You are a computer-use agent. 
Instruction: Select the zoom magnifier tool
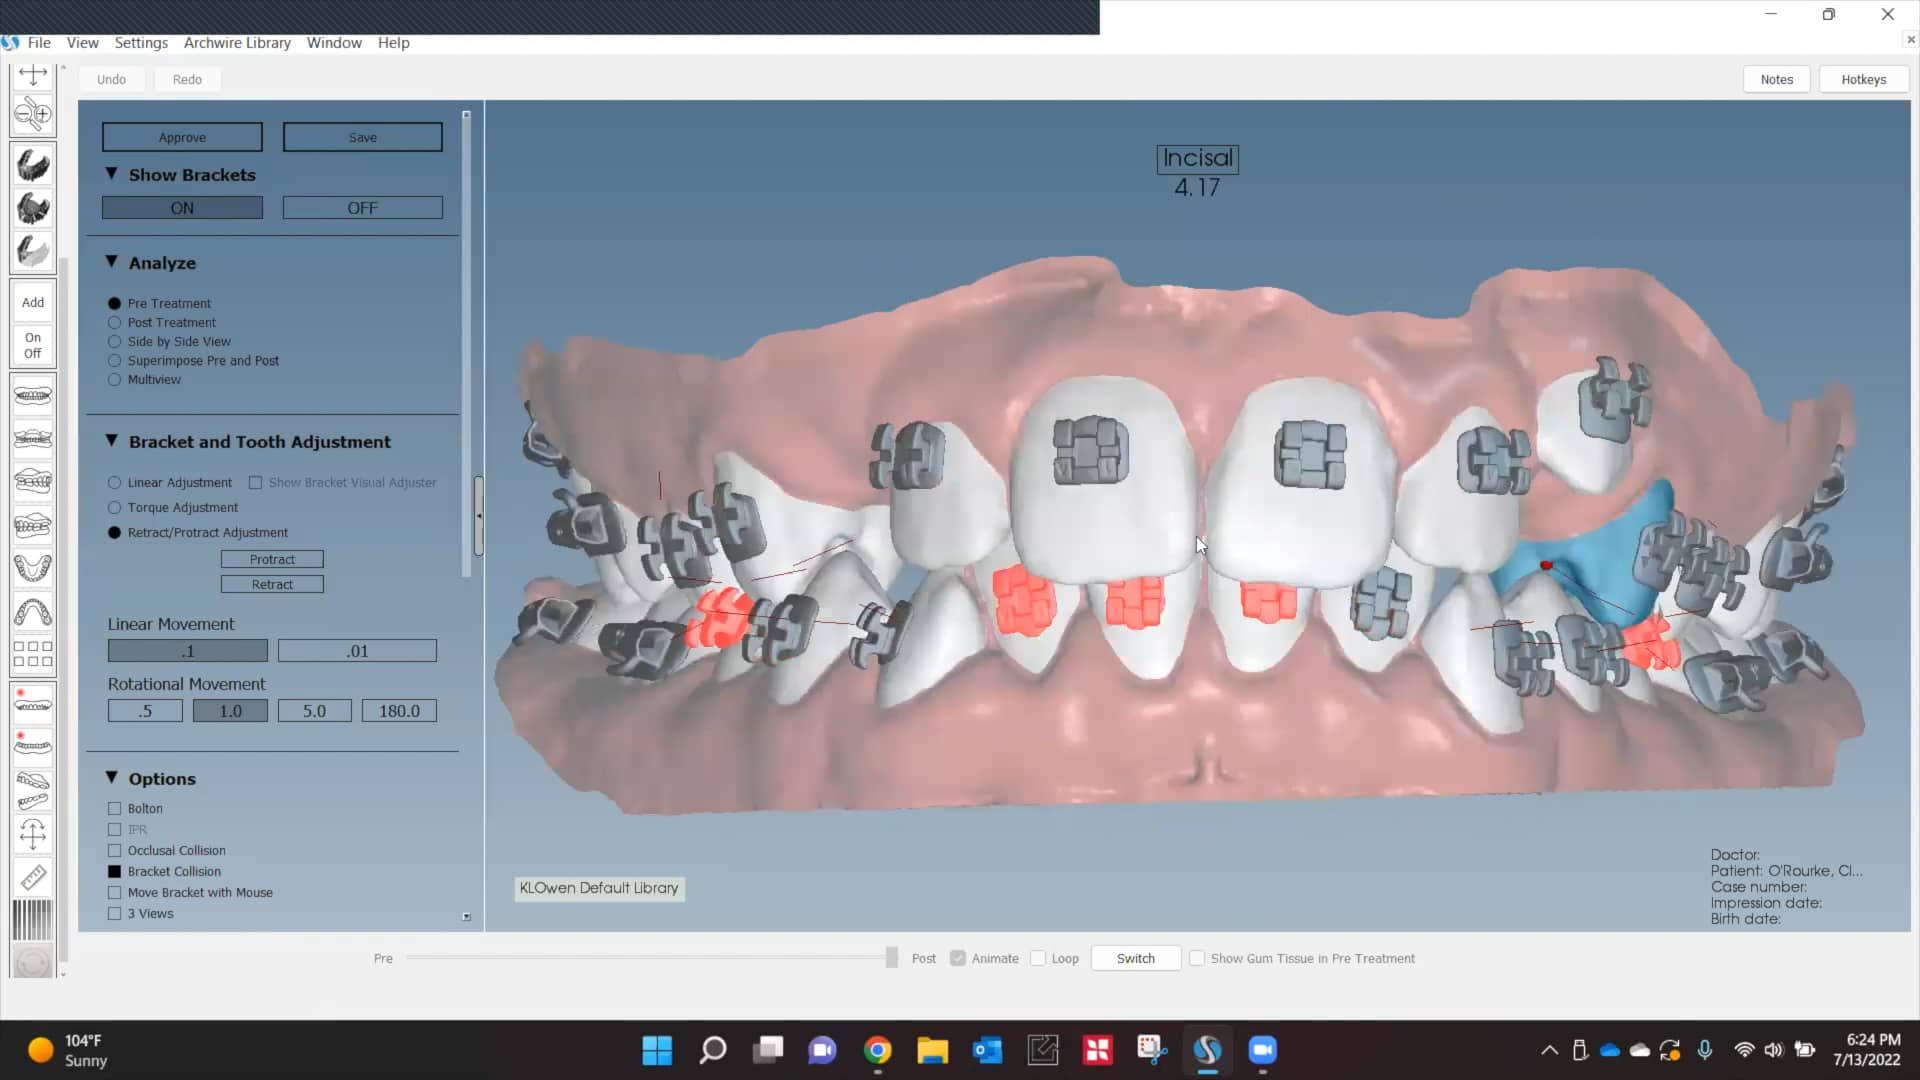(32, 114)
